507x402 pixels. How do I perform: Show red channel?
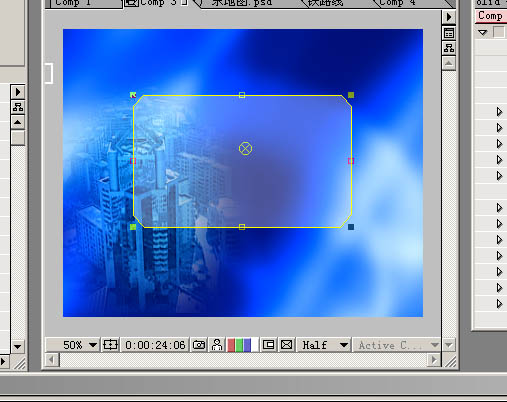(x=231, y=345)
